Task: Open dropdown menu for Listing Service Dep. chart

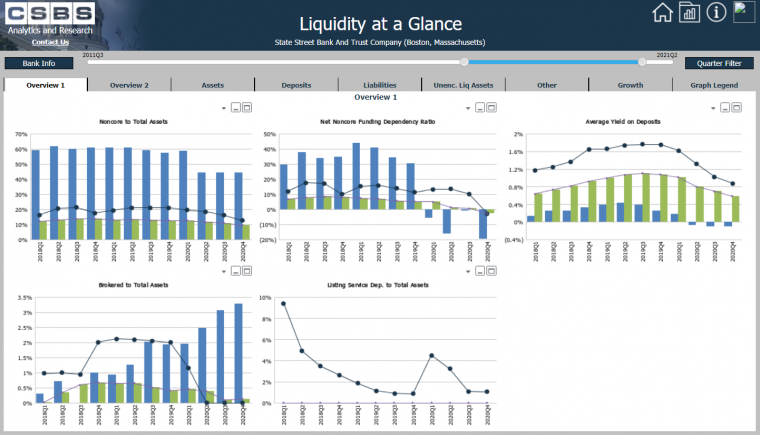Action: (x=468, y=272)
